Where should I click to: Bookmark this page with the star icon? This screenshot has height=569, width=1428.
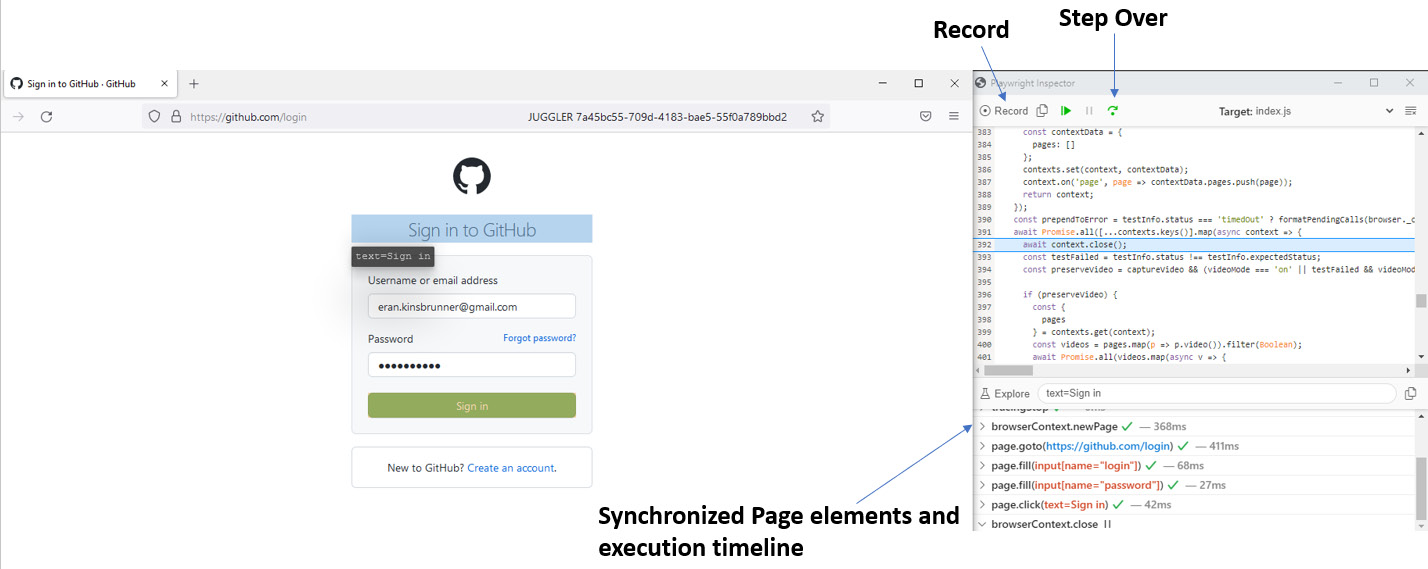pyautogui.click(x=817, y=117)
